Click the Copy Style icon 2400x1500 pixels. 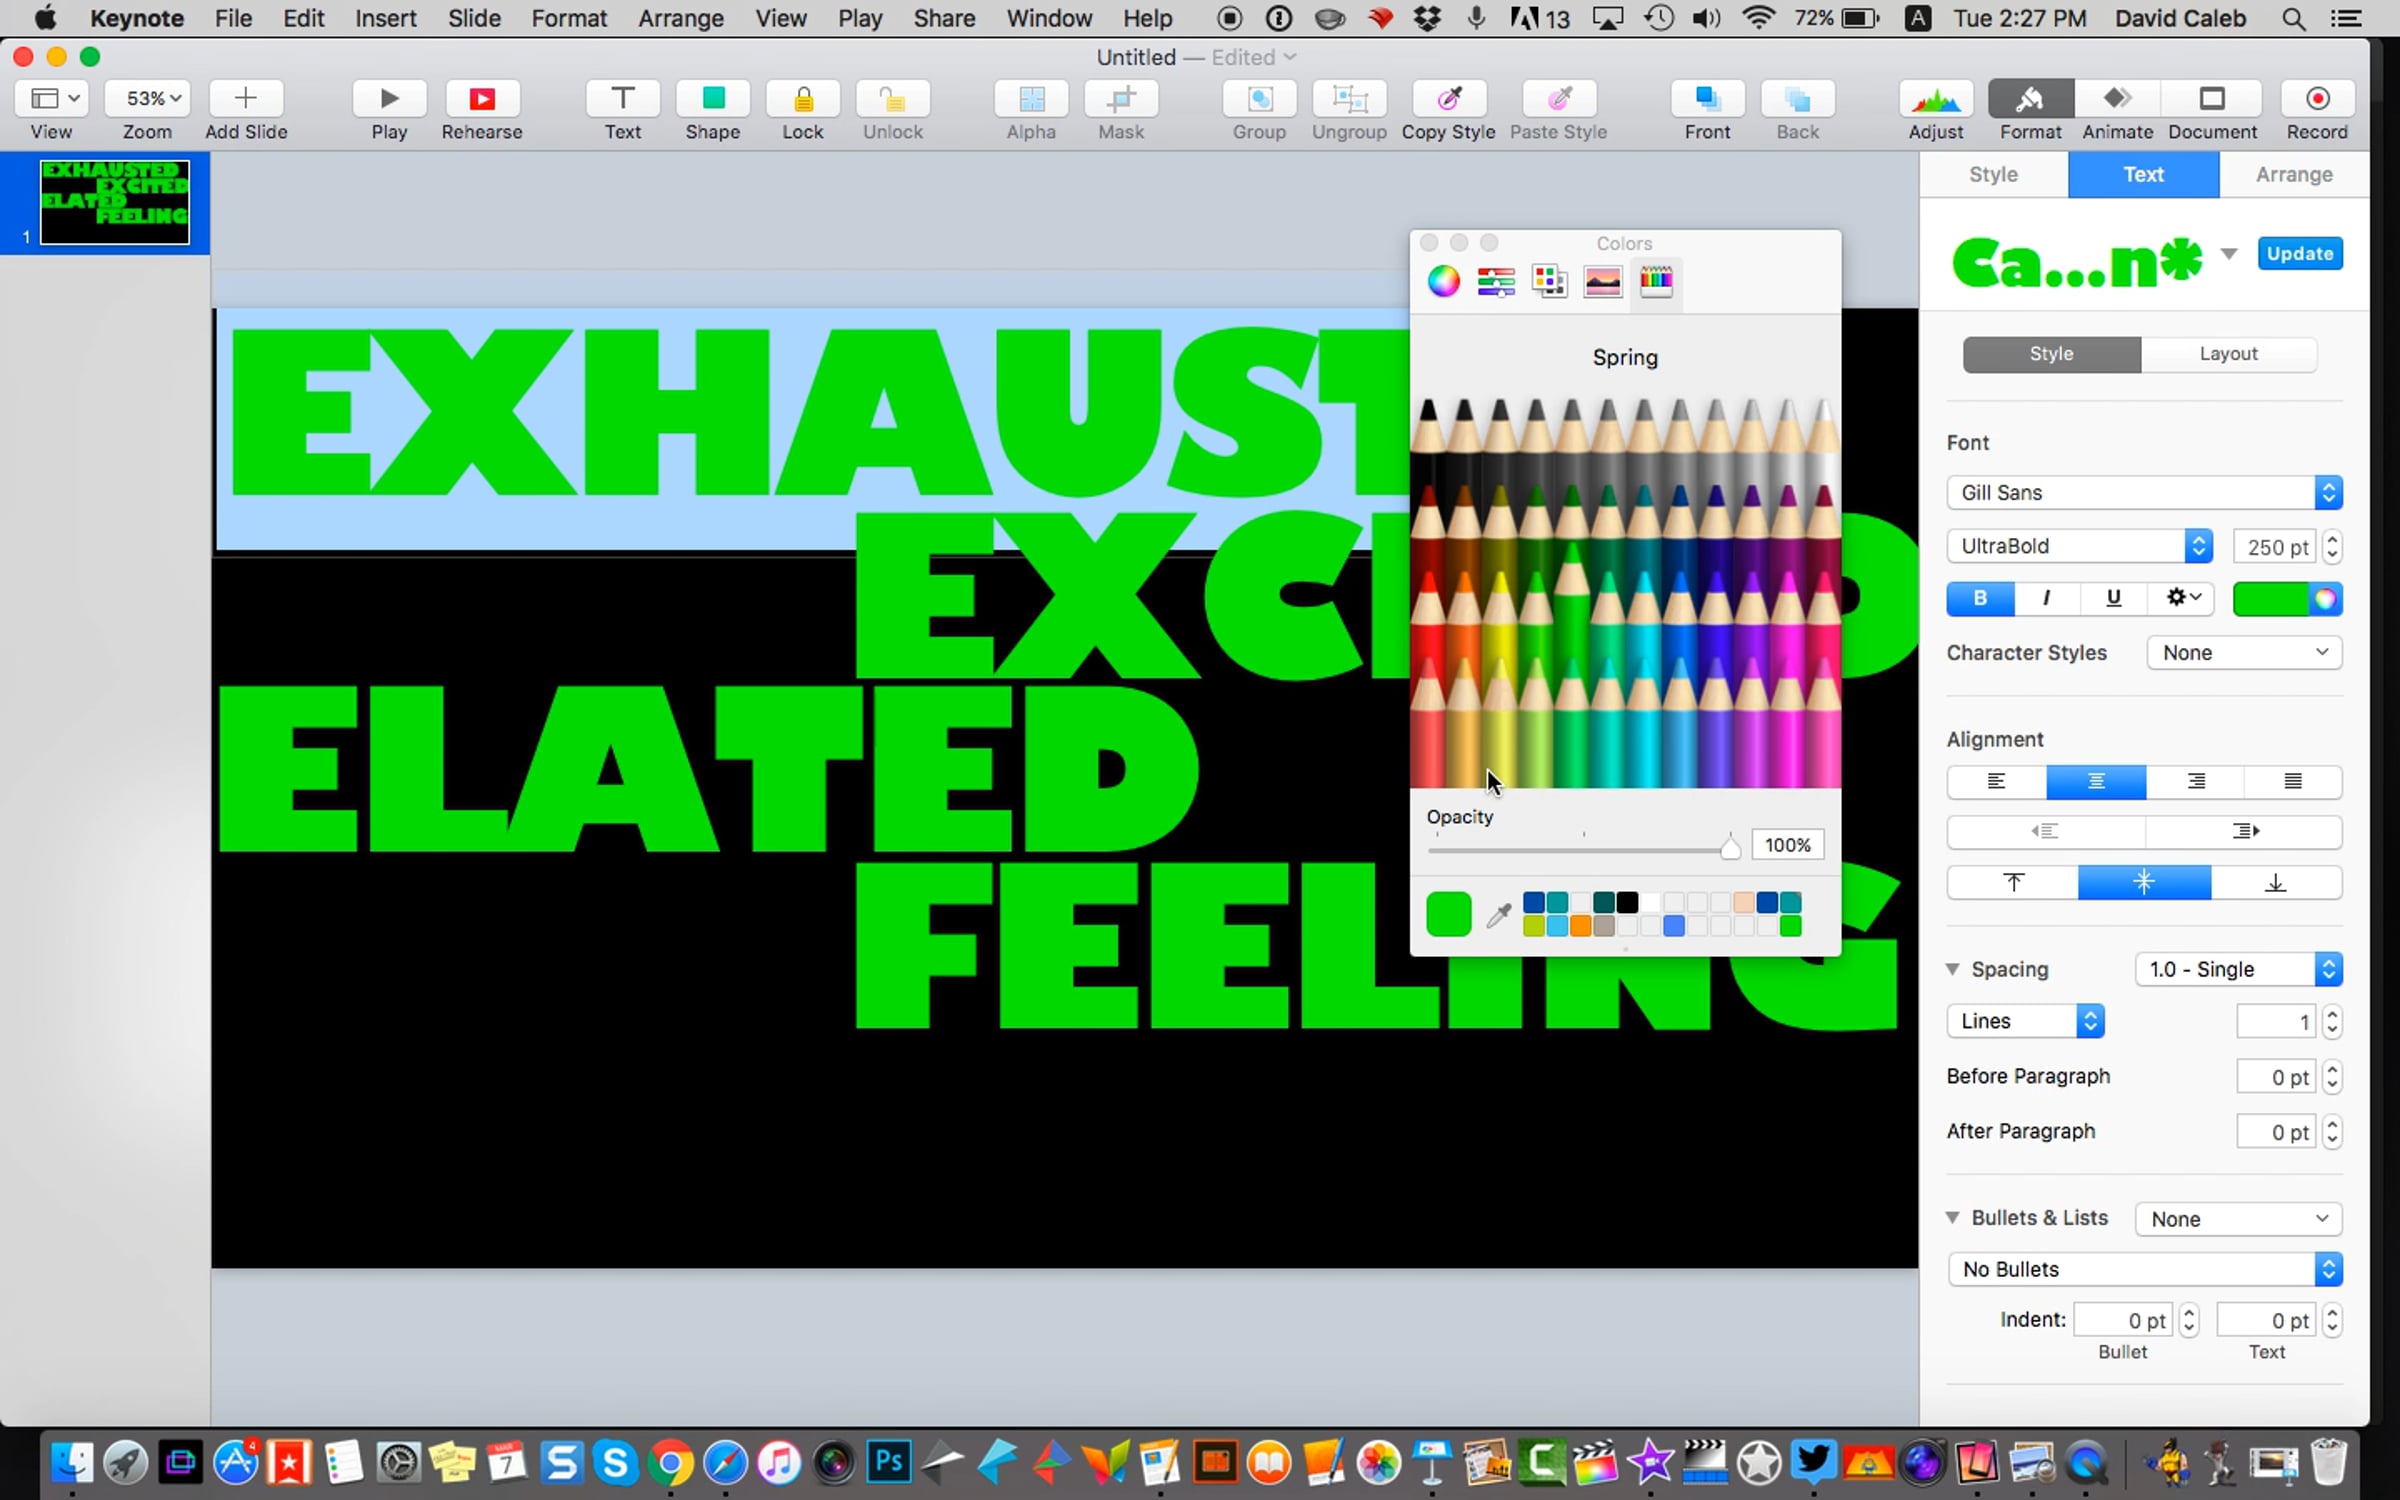point(1447,99)
